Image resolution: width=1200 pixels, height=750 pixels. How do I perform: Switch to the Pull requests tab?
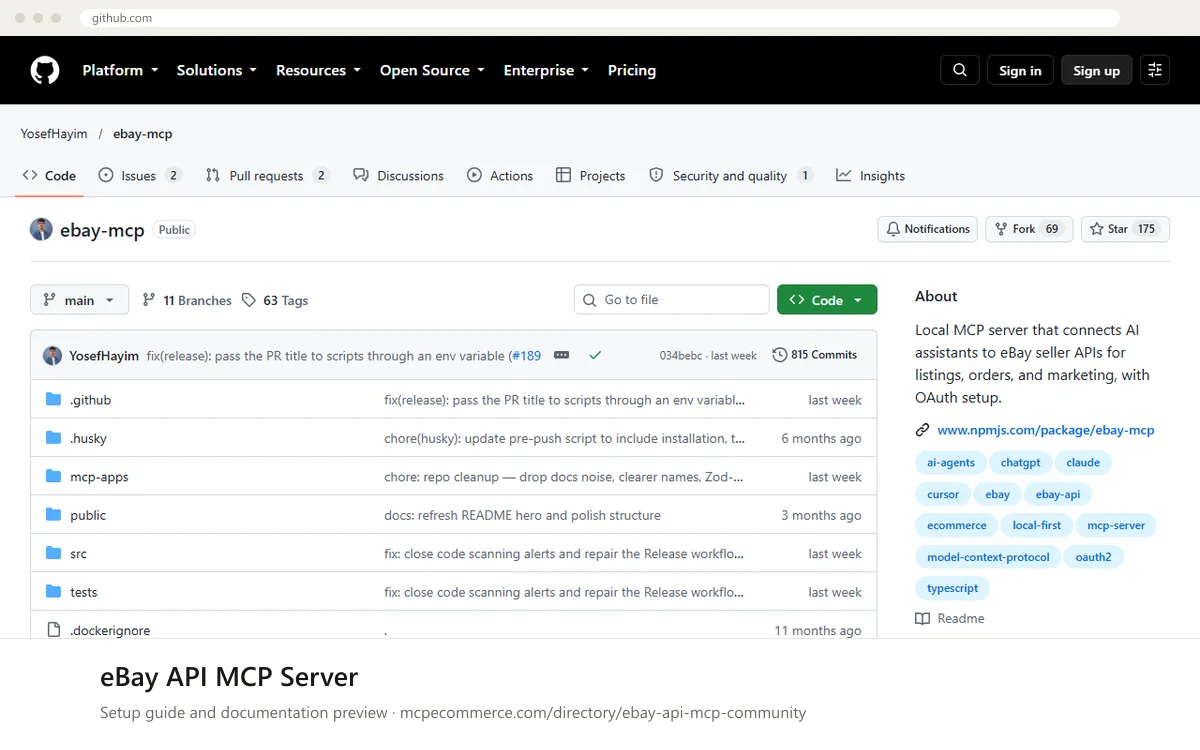click(267, 176)
